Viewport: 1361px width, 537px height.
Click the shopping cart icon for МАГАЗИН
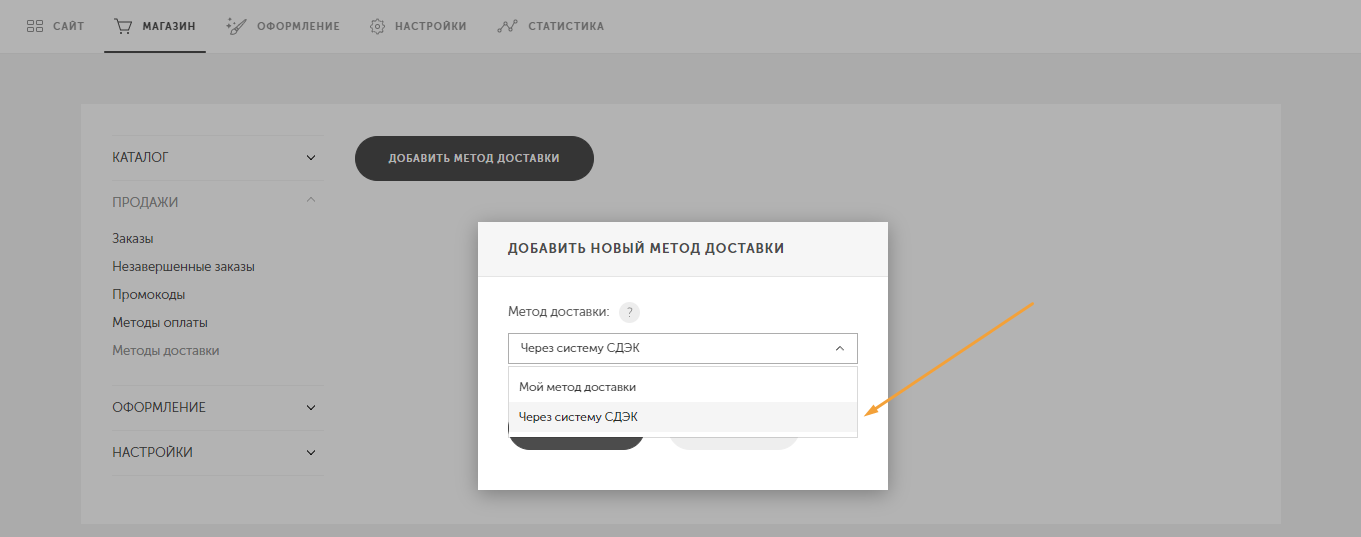(x=123, y=26)
